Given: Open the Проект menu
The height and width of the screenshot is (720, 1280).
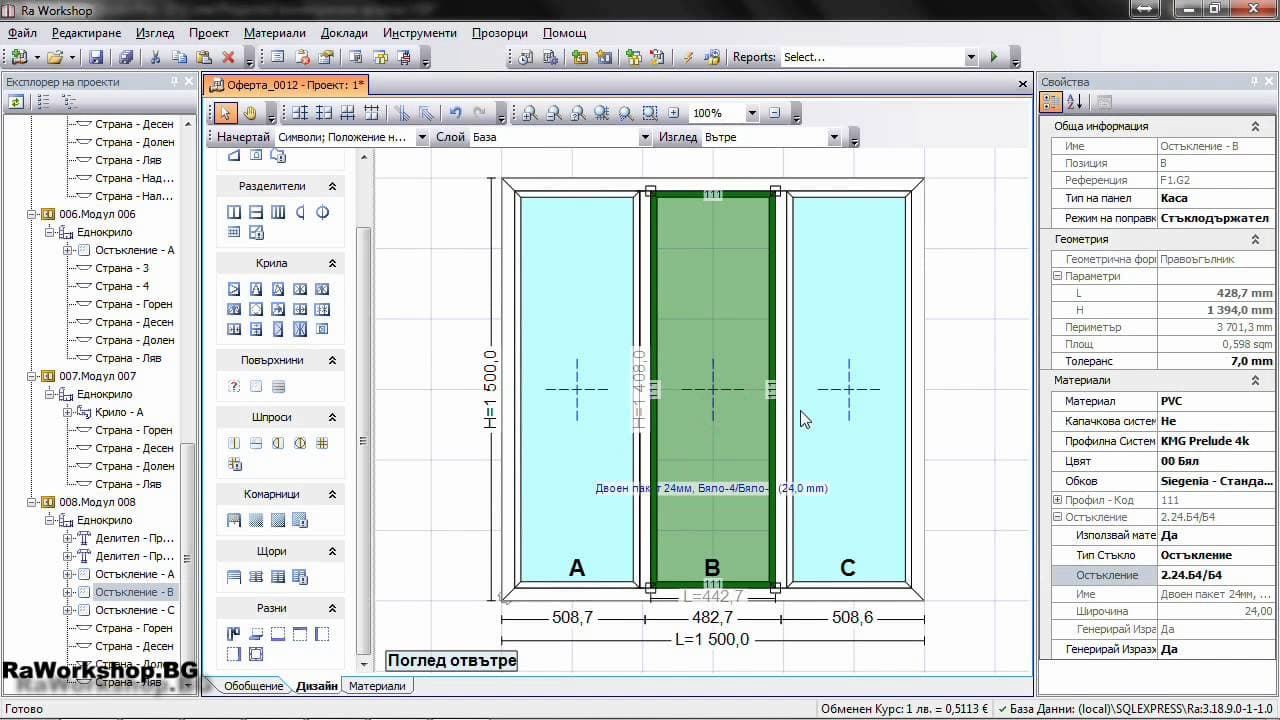Looking at the screenshot, I should pos(209,33).
